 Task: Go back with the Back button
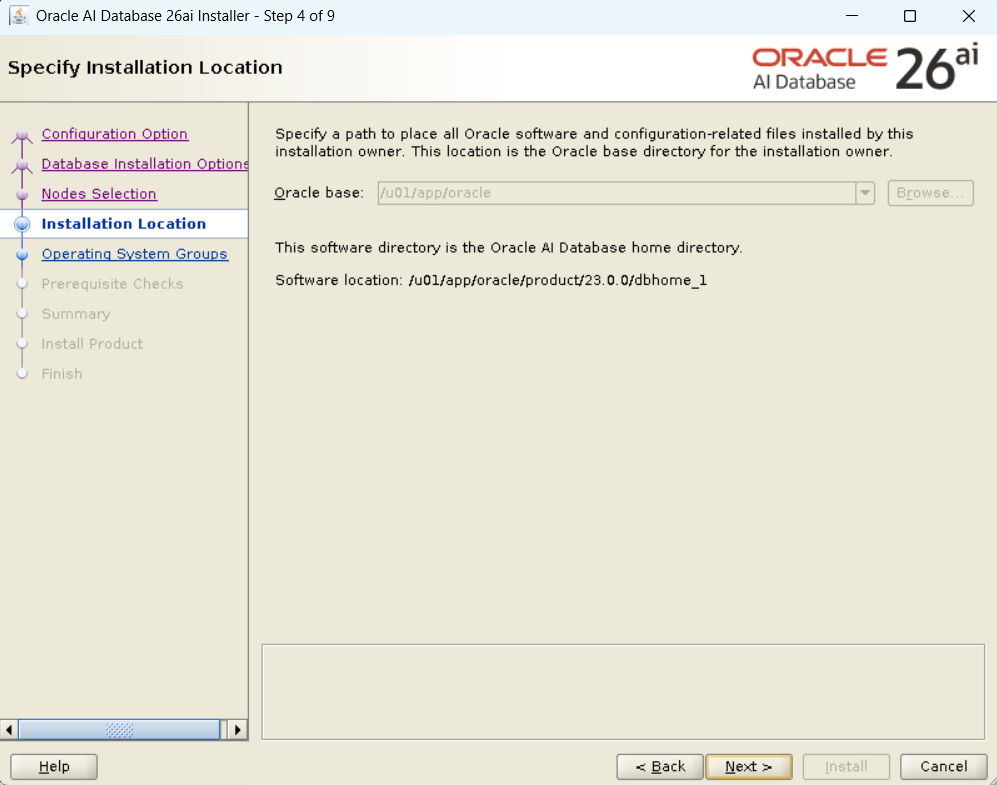(659, 767)
